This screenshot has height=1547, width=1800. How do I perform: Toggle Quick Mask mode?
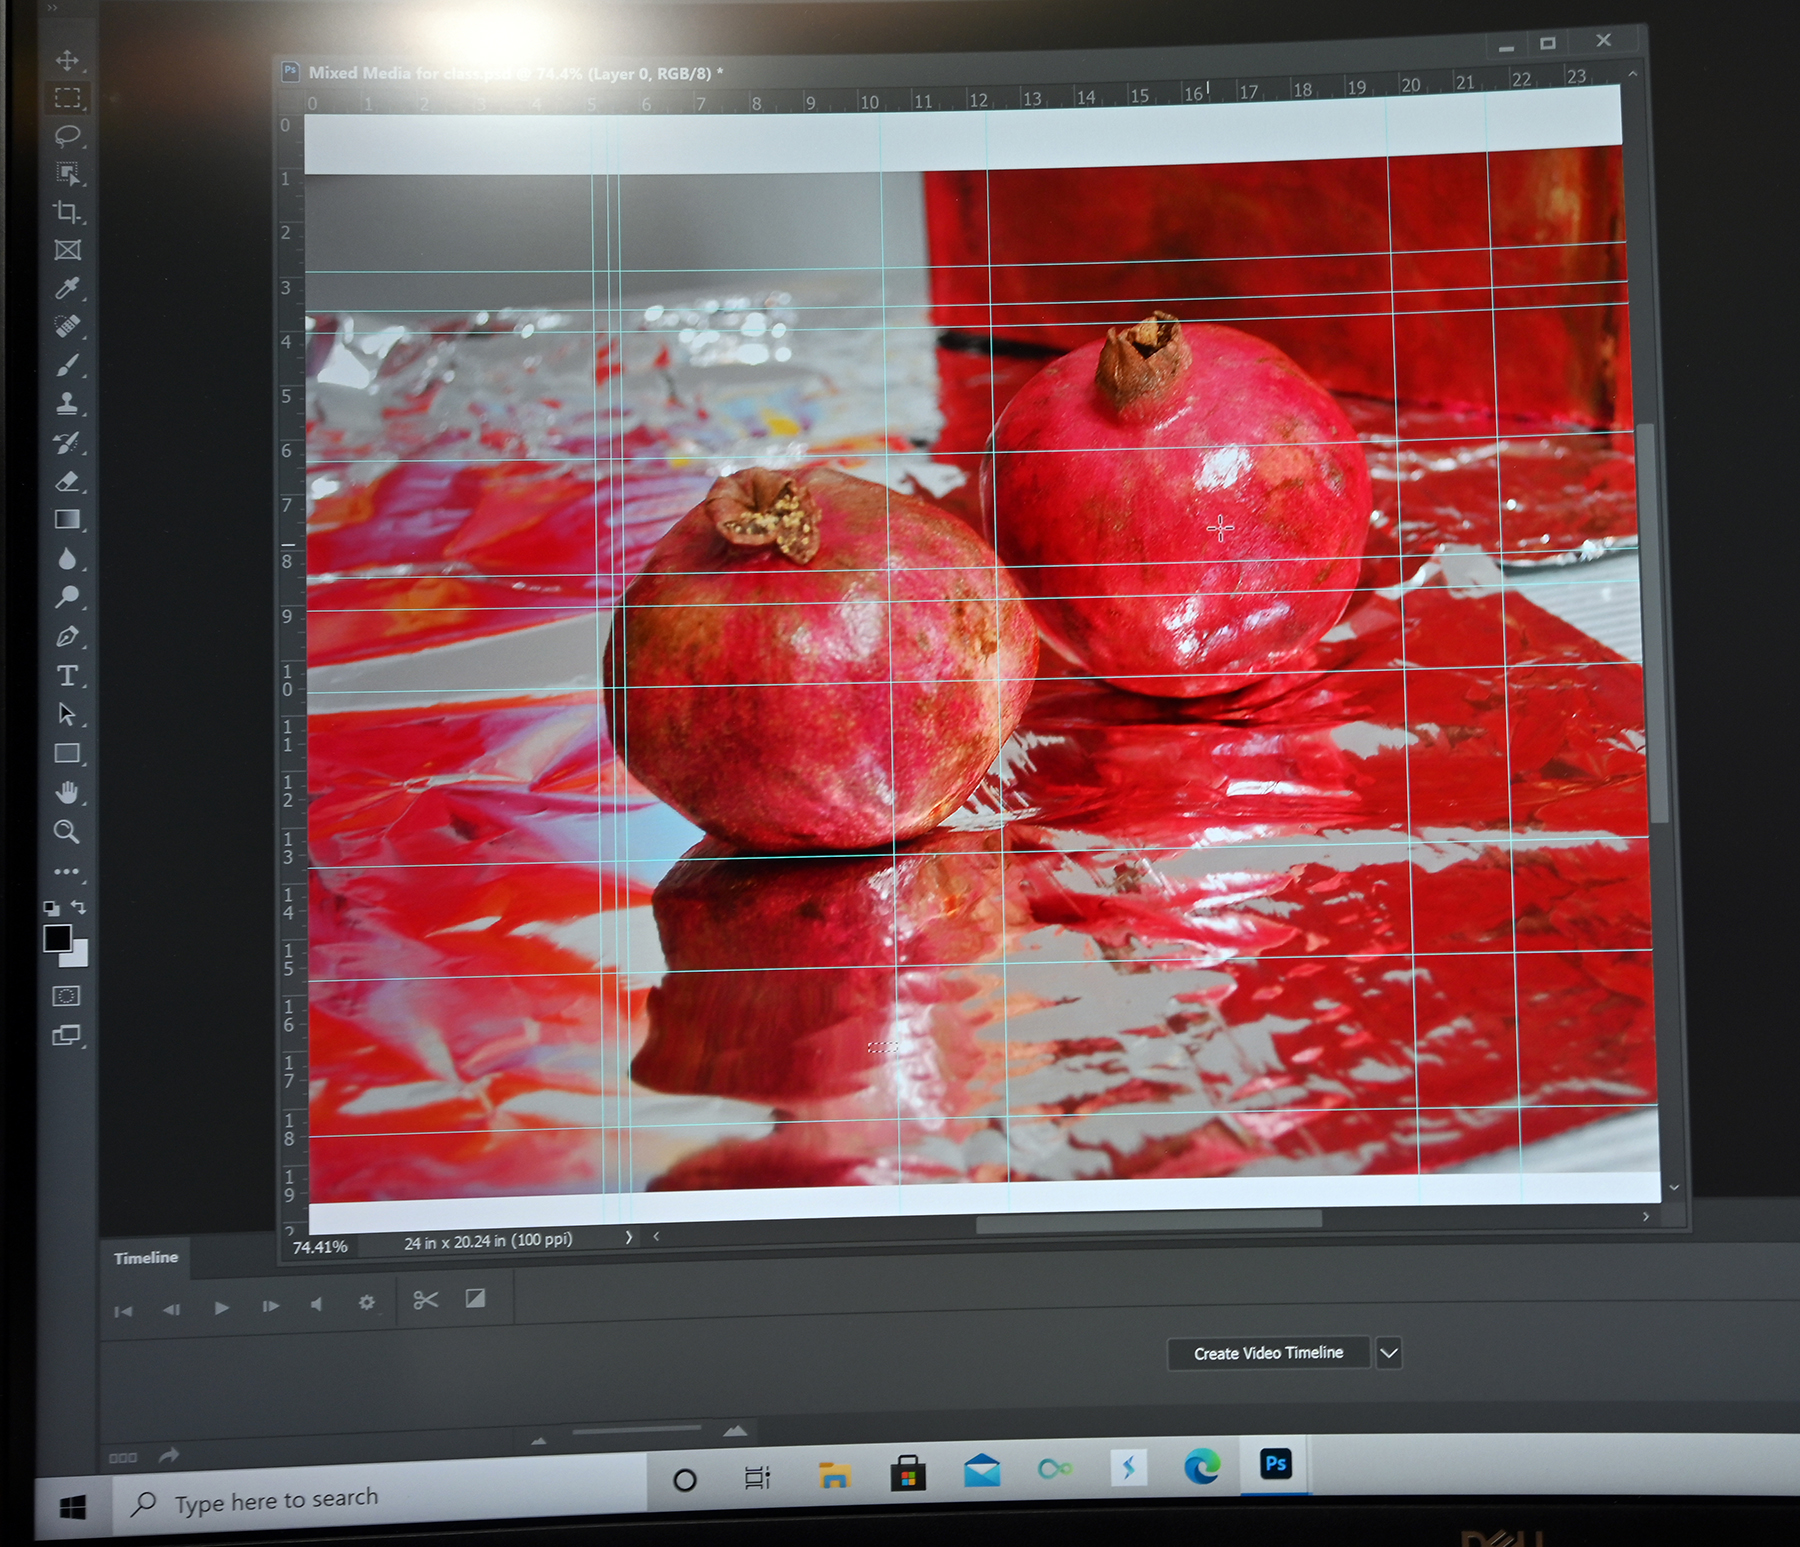pos(66,996)
